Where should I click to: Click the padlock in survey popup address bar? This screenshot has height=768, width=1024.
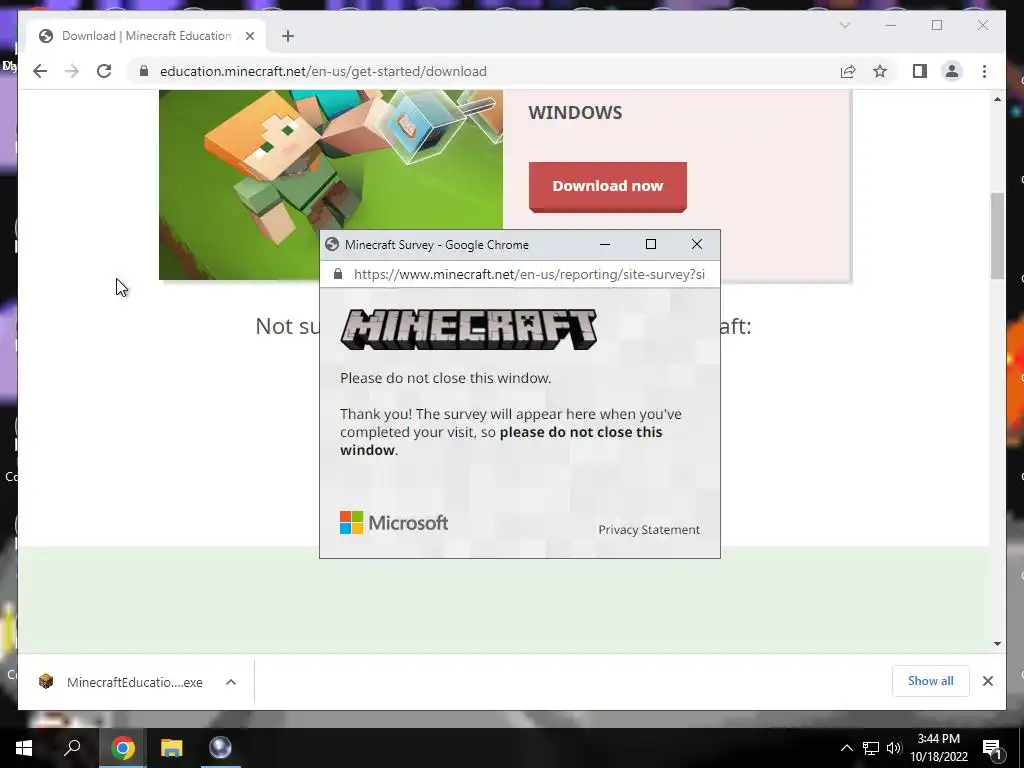coord(338,274)
